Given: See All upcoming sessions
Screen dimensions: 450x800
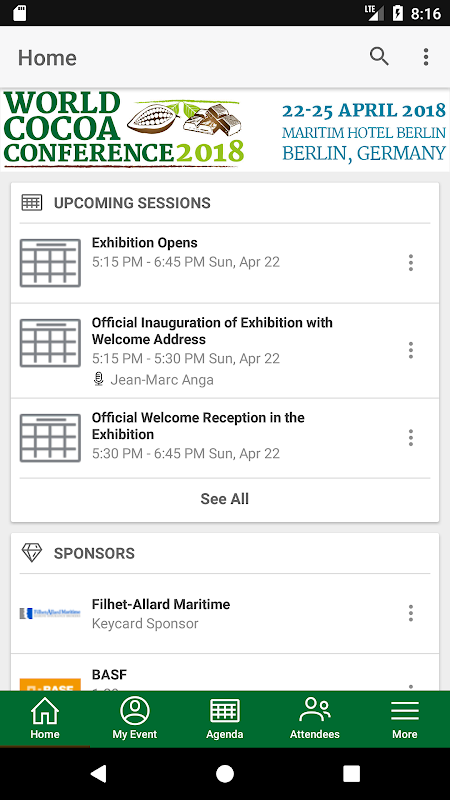Looking at the screenshot, I should (x=224, y=498).
